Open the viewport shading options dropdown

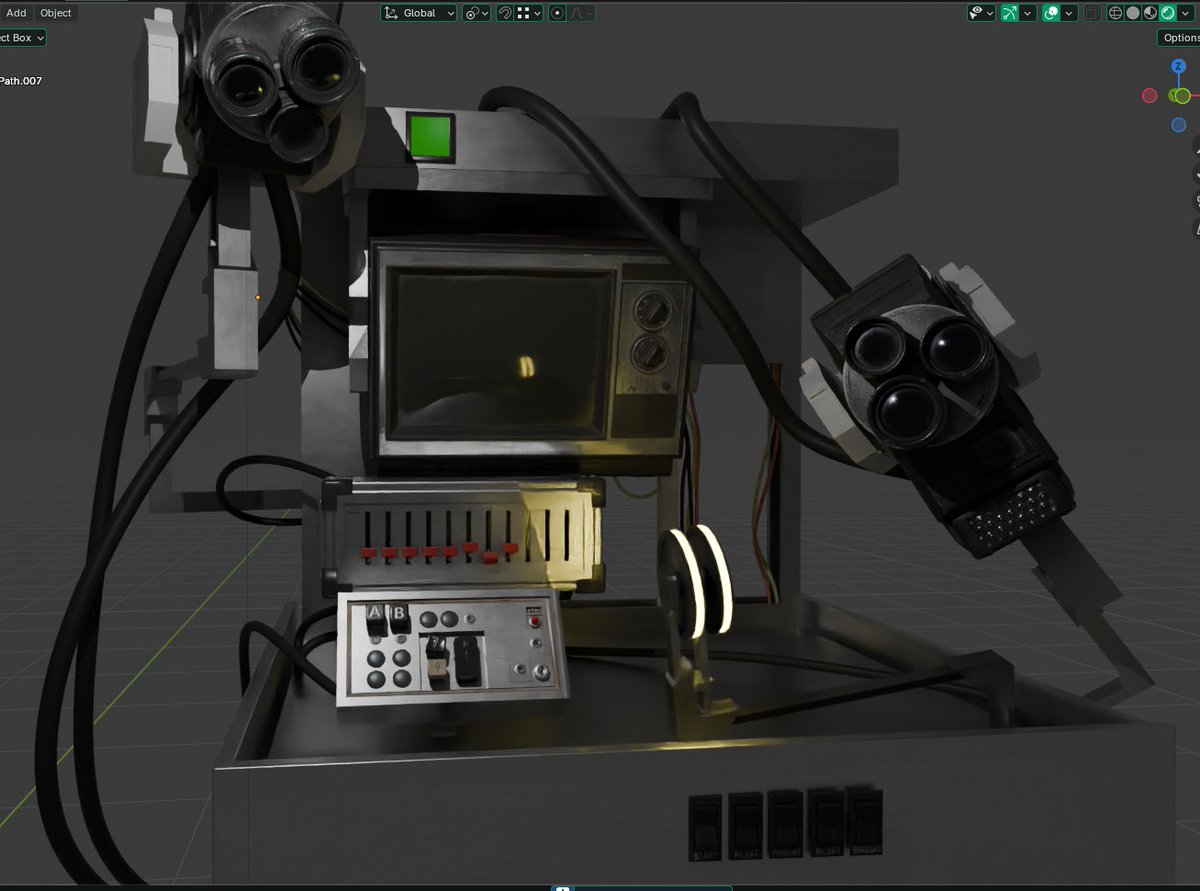[x=1185, y=13]
